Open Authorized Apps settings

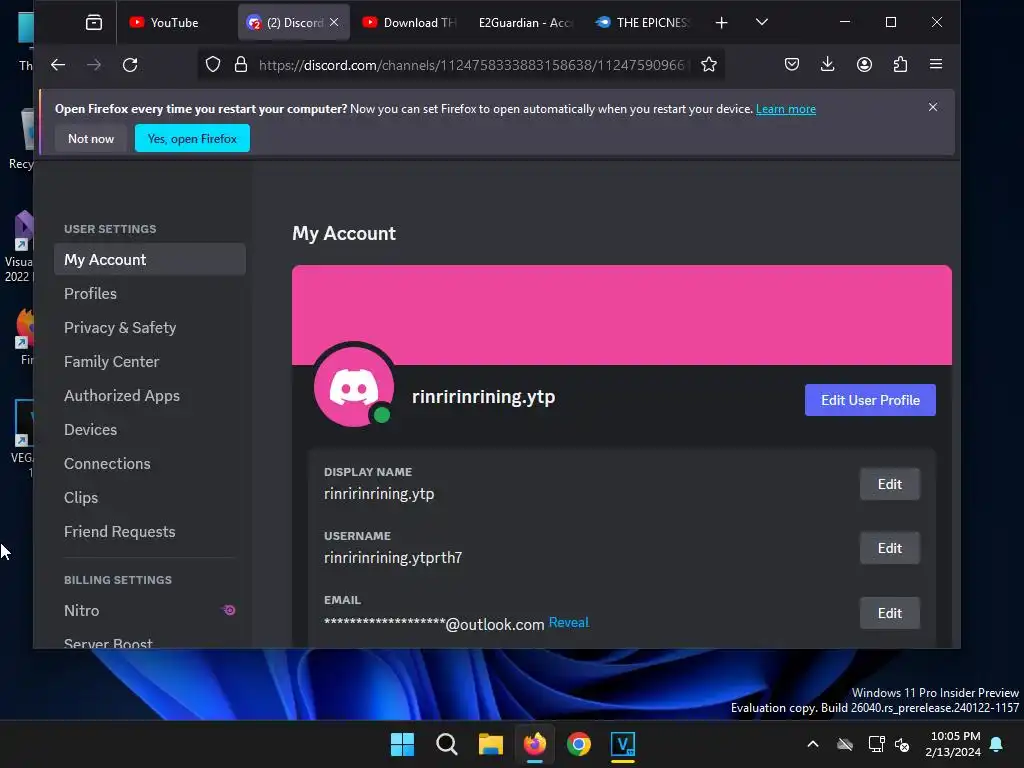tap(150, 396)
